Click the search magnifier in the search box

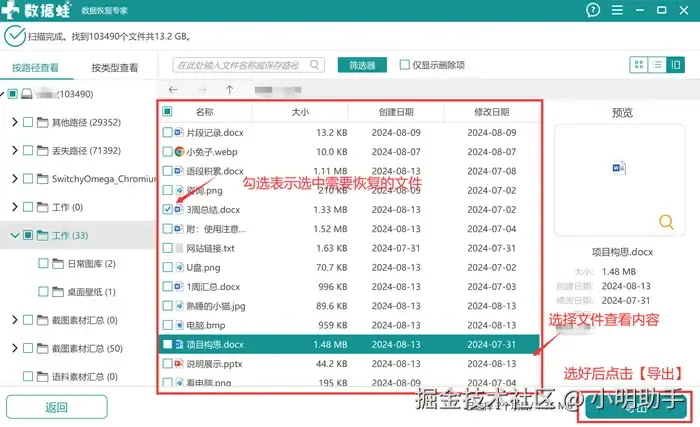click(314, 65)
